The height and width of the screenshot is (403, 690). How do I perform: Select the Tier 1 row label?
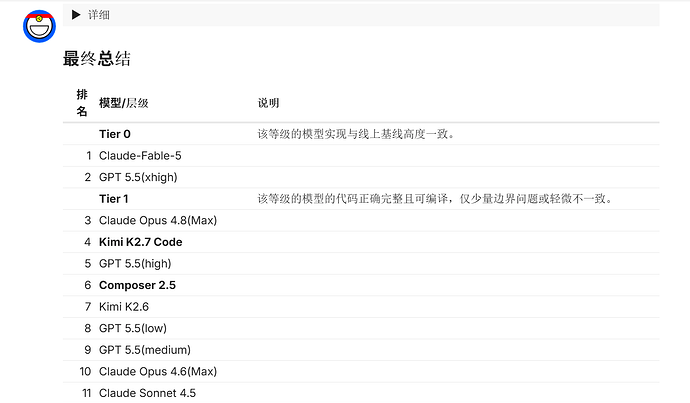click(x=114, y=198)
